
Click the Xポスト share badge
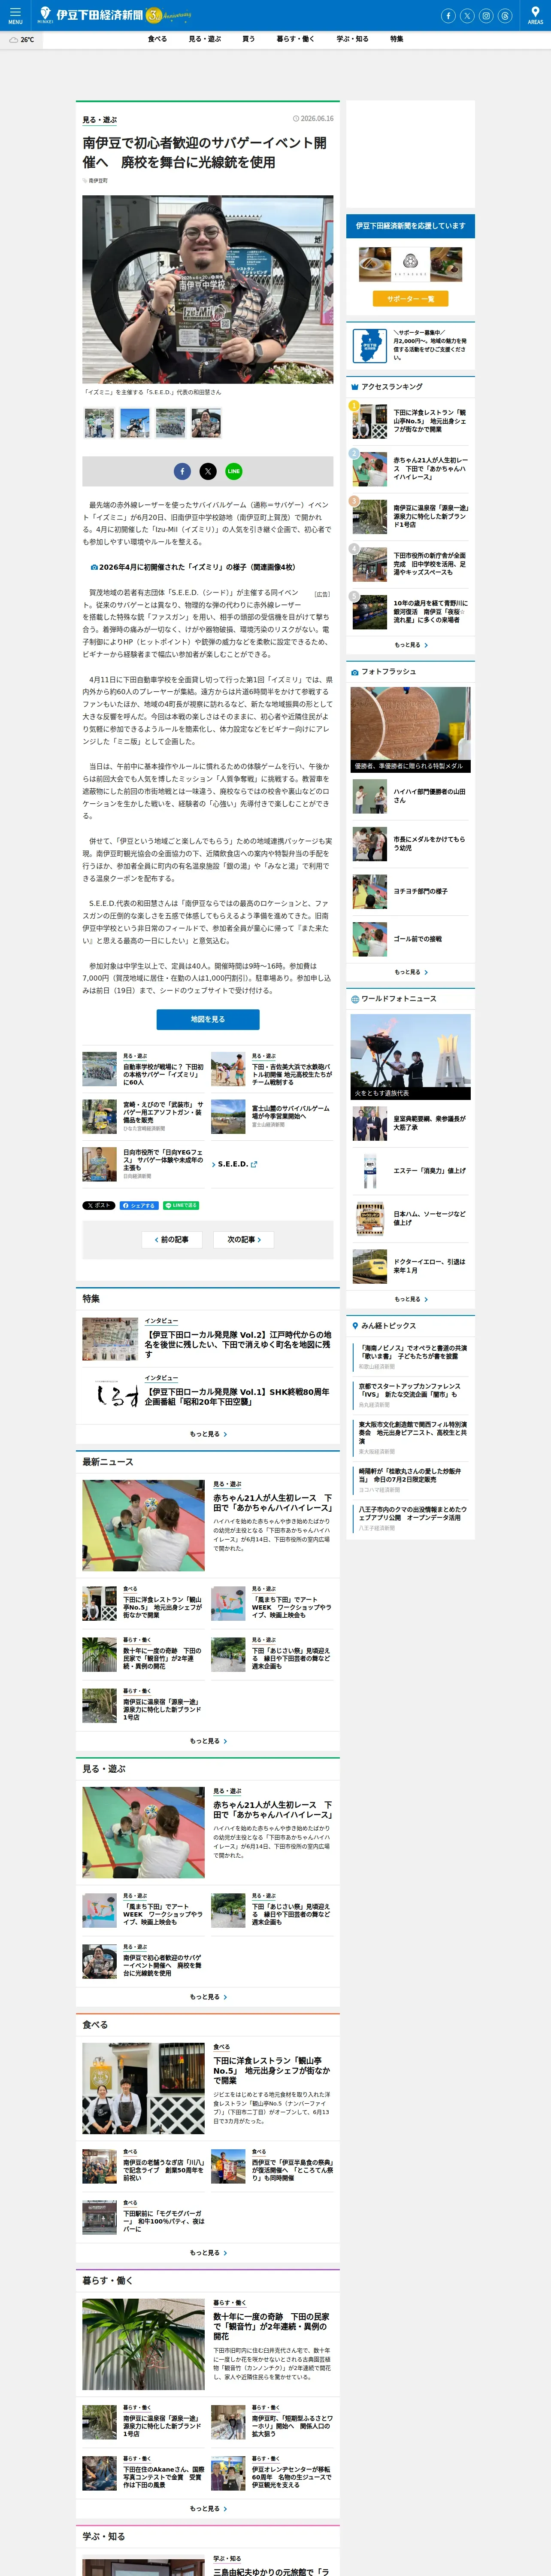tap(99, 1205)
